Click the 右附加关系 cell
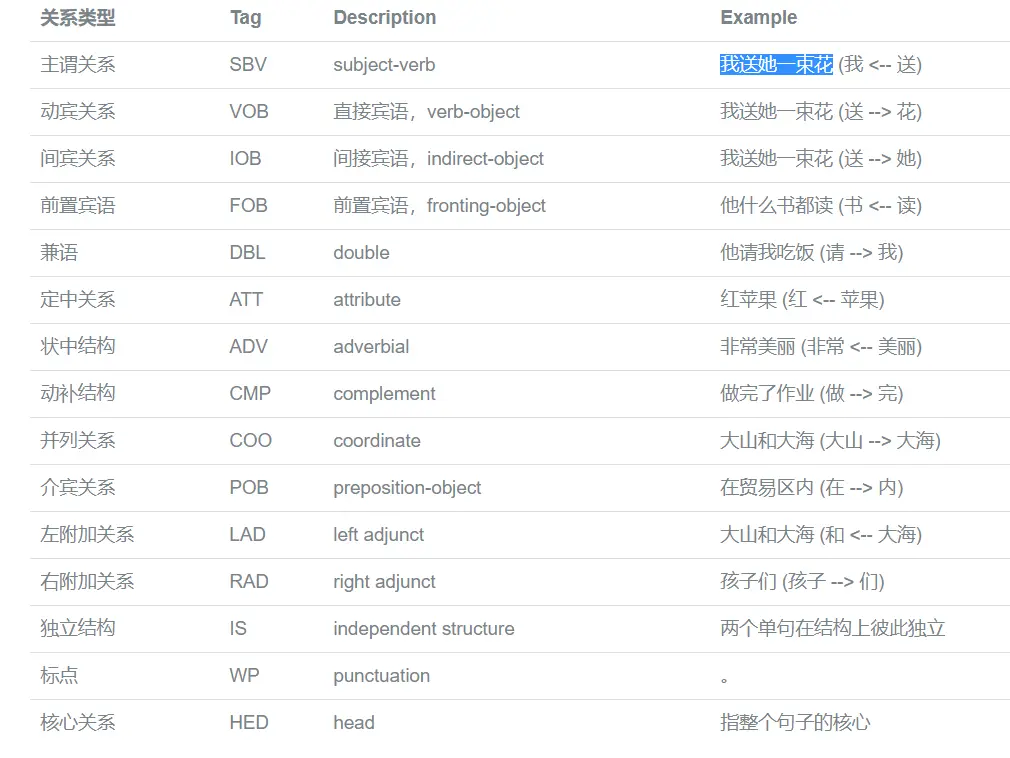The width and height of the screenshot is (1010, 758). click(x=87, y=582)
